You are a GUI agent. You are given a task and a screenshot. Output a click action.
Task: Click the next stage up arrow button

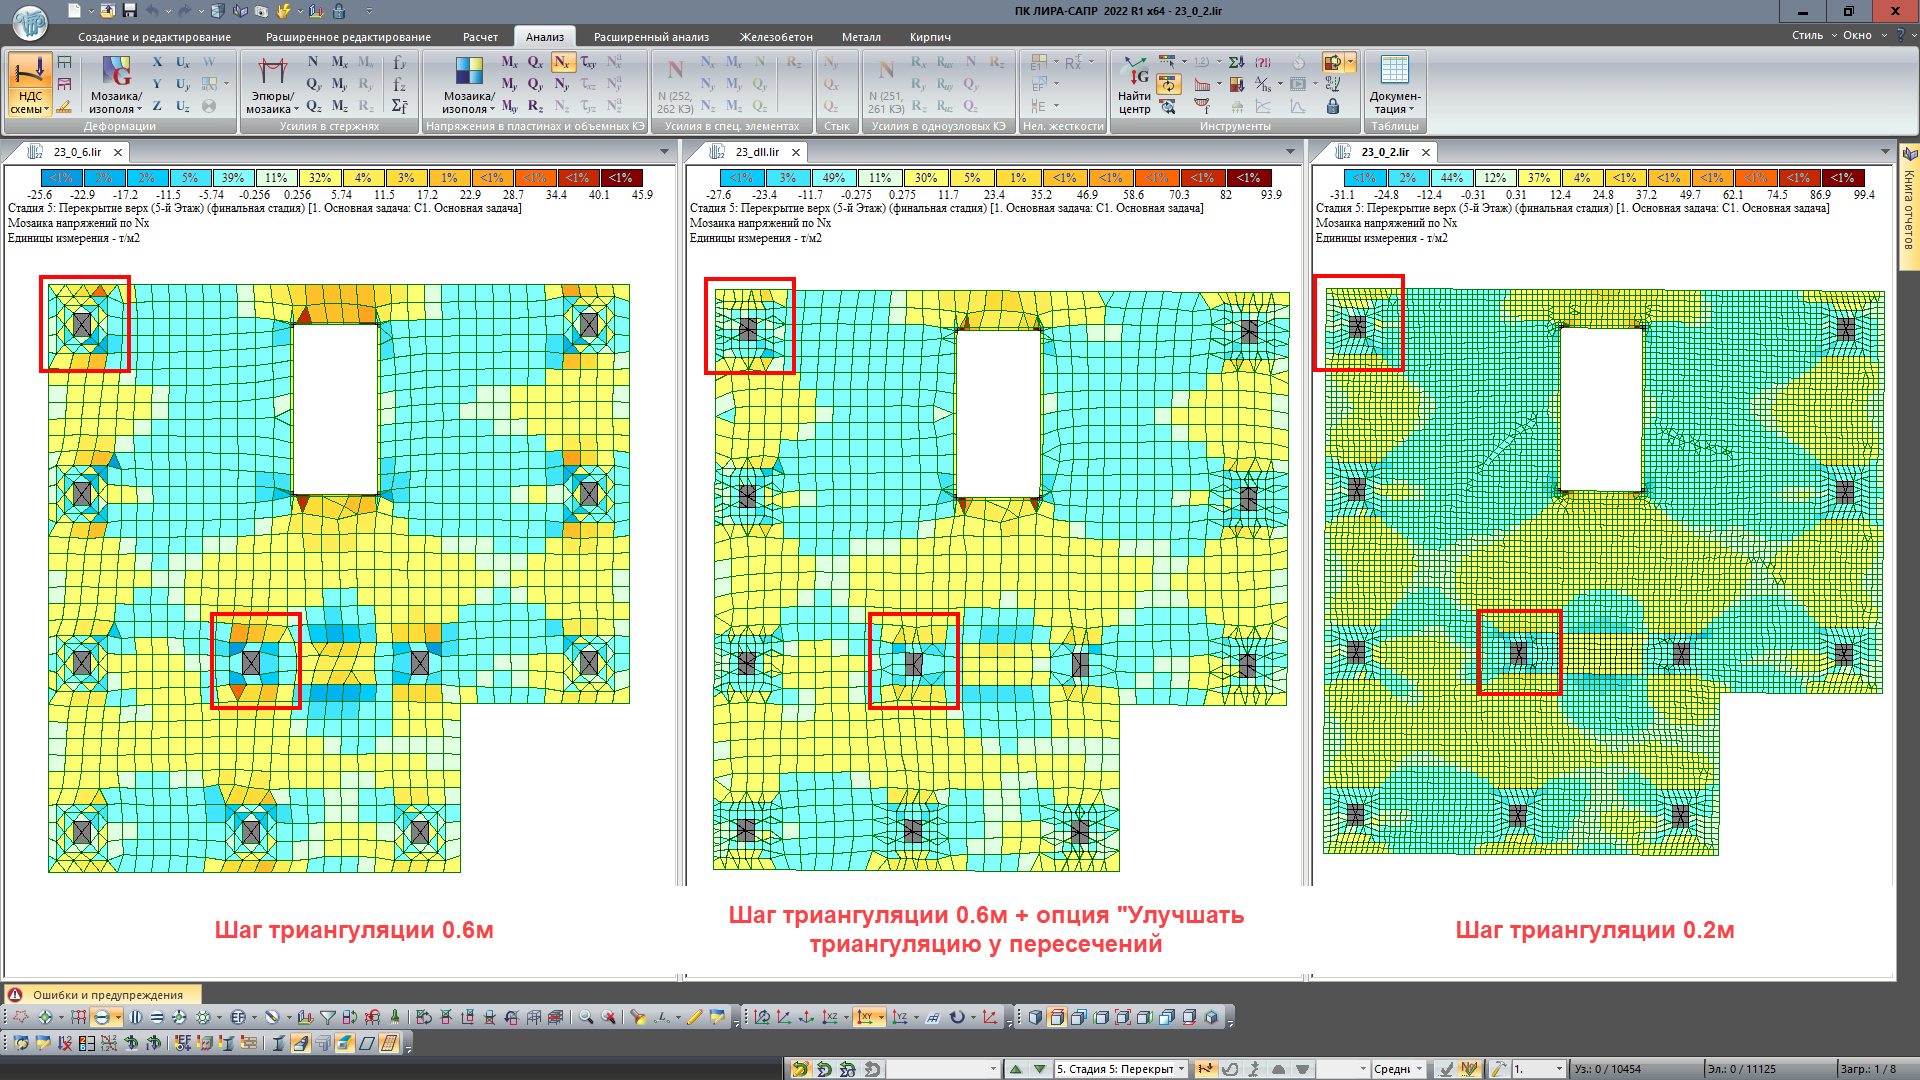(x=1016, y=1069)
